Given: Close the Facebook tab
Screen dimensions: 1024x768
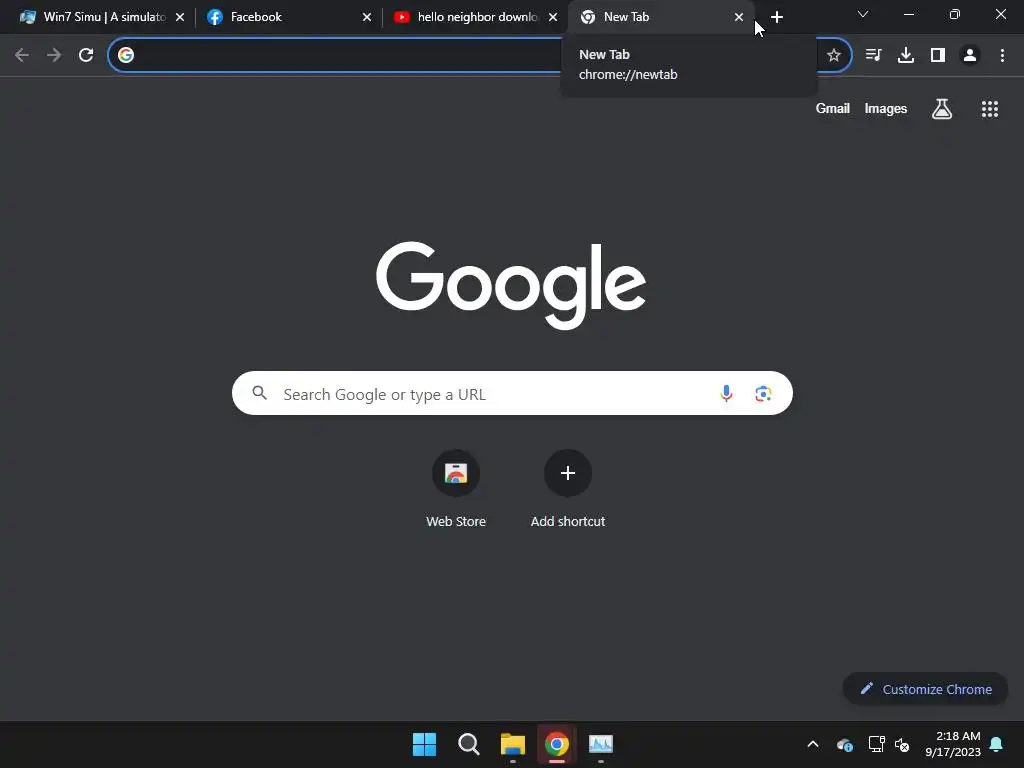Looking at the screenshot, I should [367, 17].
